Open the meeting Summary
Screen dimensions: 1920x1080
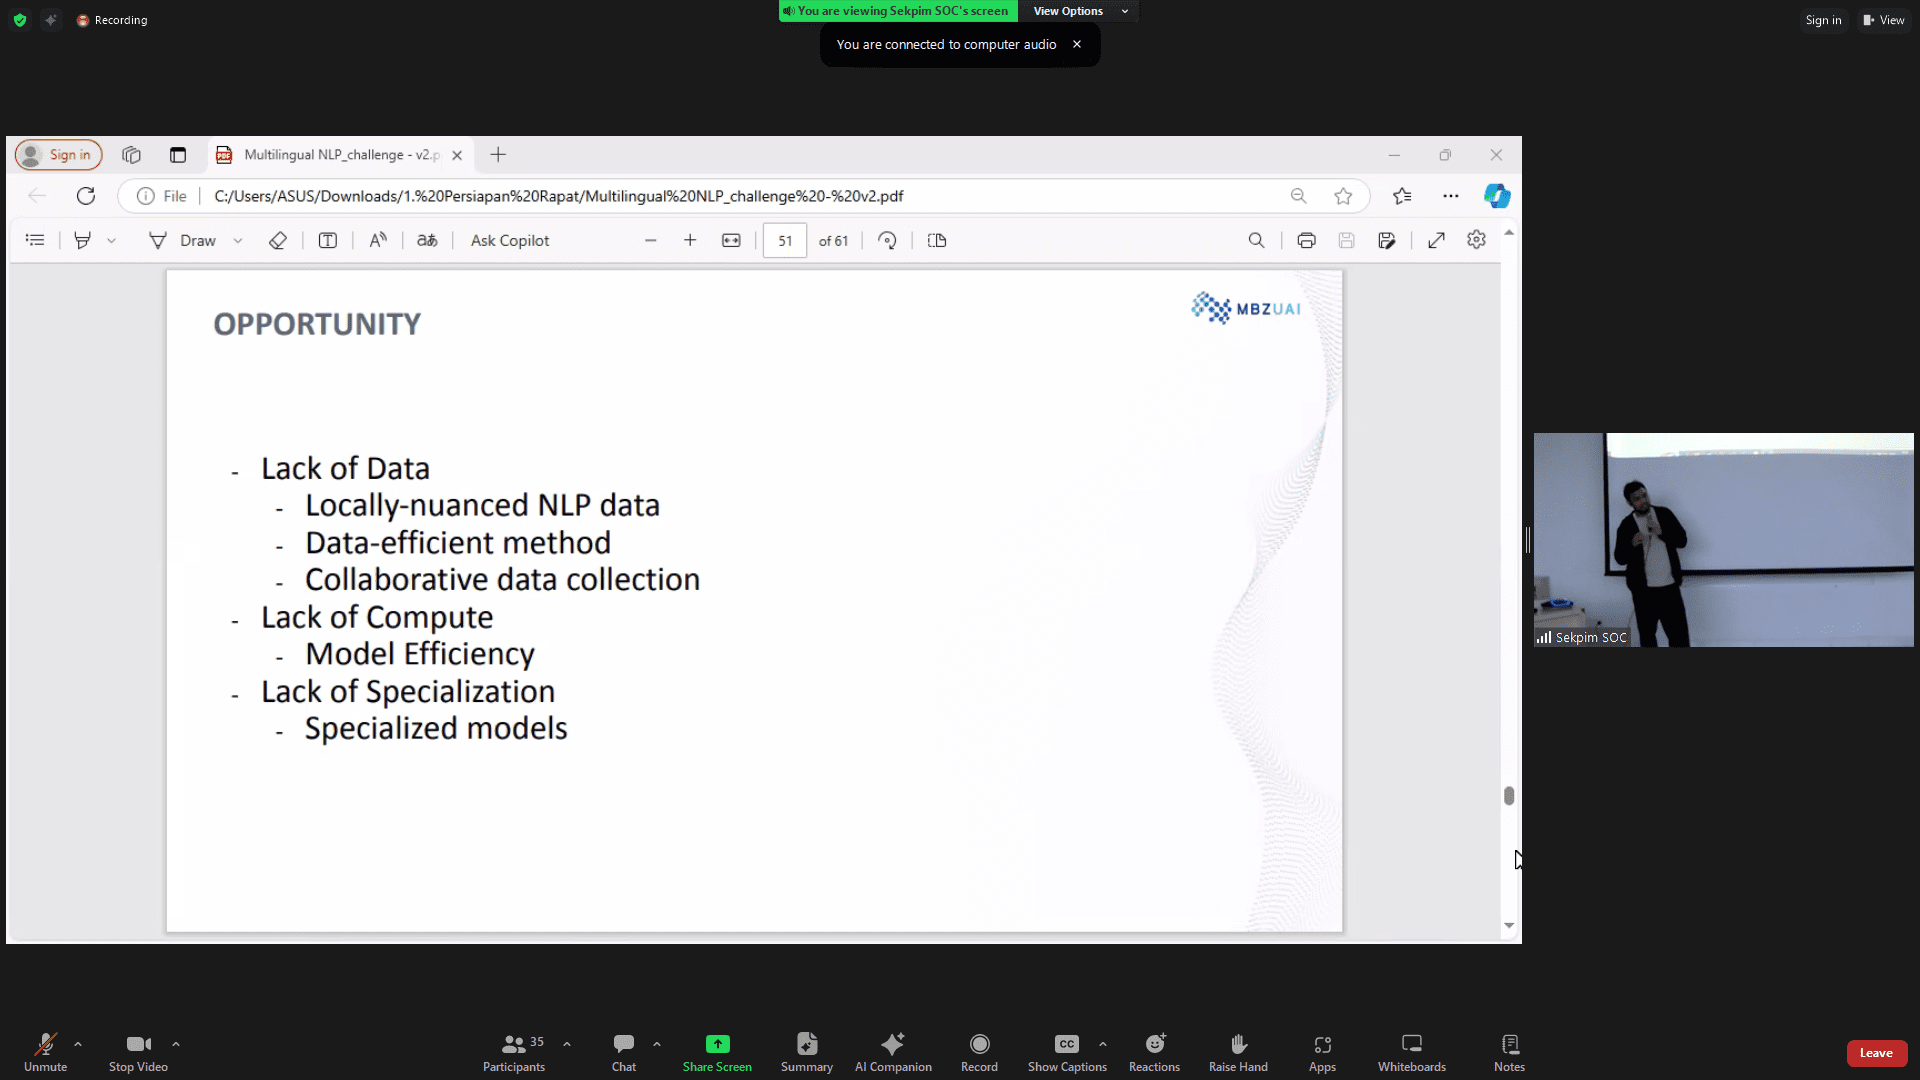806,1052
